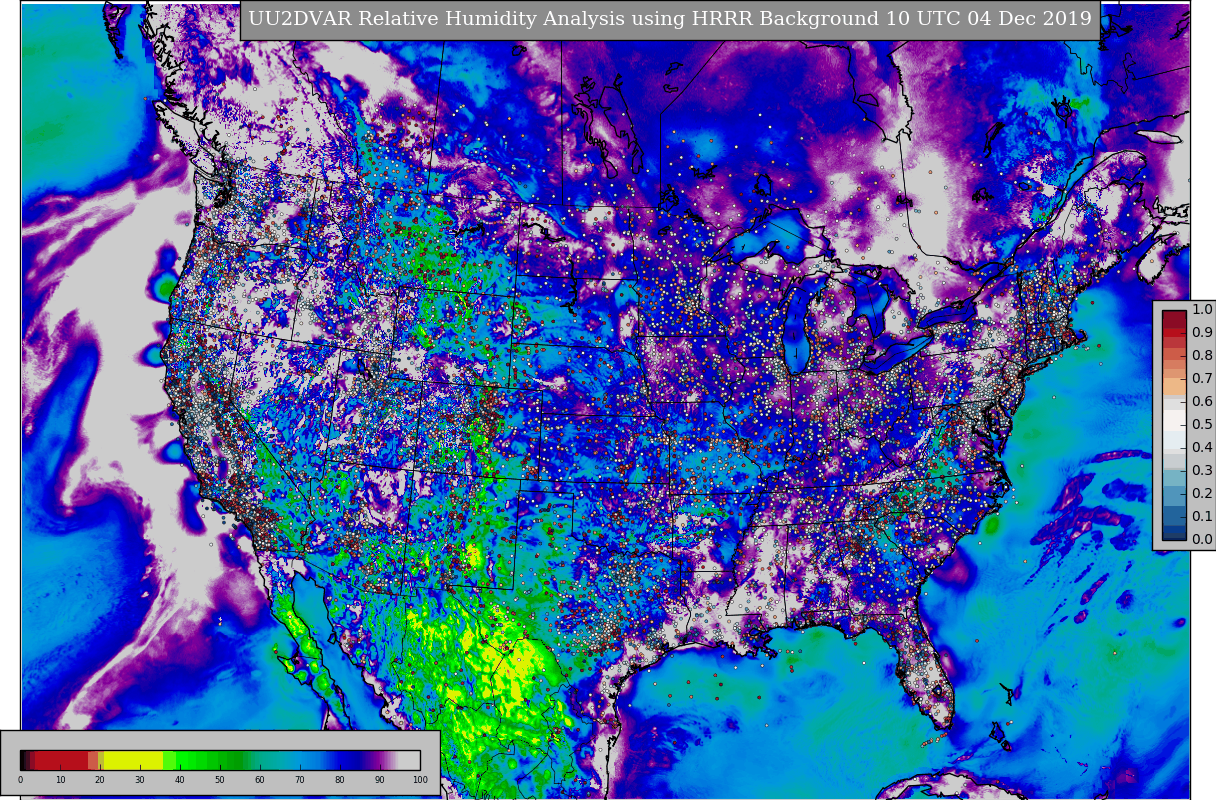Click the 0.0 label on the vertical colorbar
Viewport: 1216px width, 800px height.
tap(1202, 540)
